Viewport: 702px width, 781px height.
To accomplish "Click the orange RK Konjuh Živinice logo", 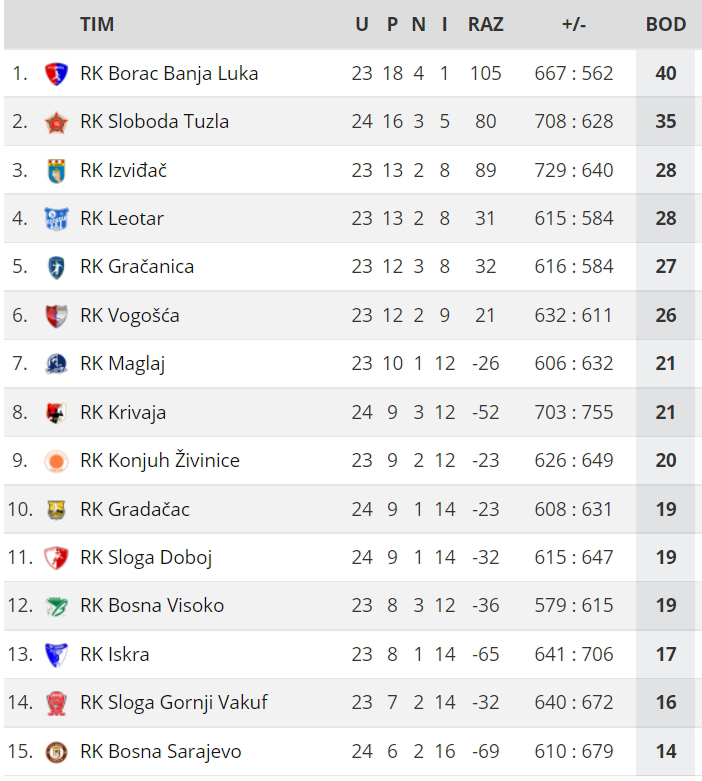I will (x=56, y=461).
